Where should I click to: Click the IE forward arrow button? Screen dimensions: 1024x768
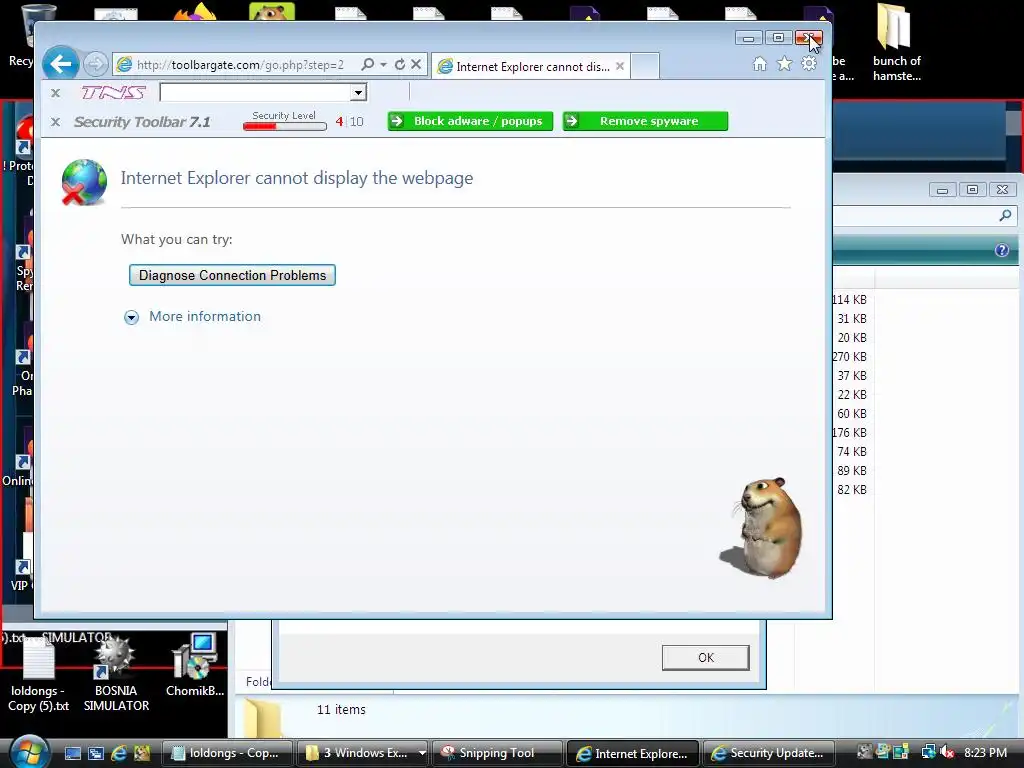(x=95, y=64)
